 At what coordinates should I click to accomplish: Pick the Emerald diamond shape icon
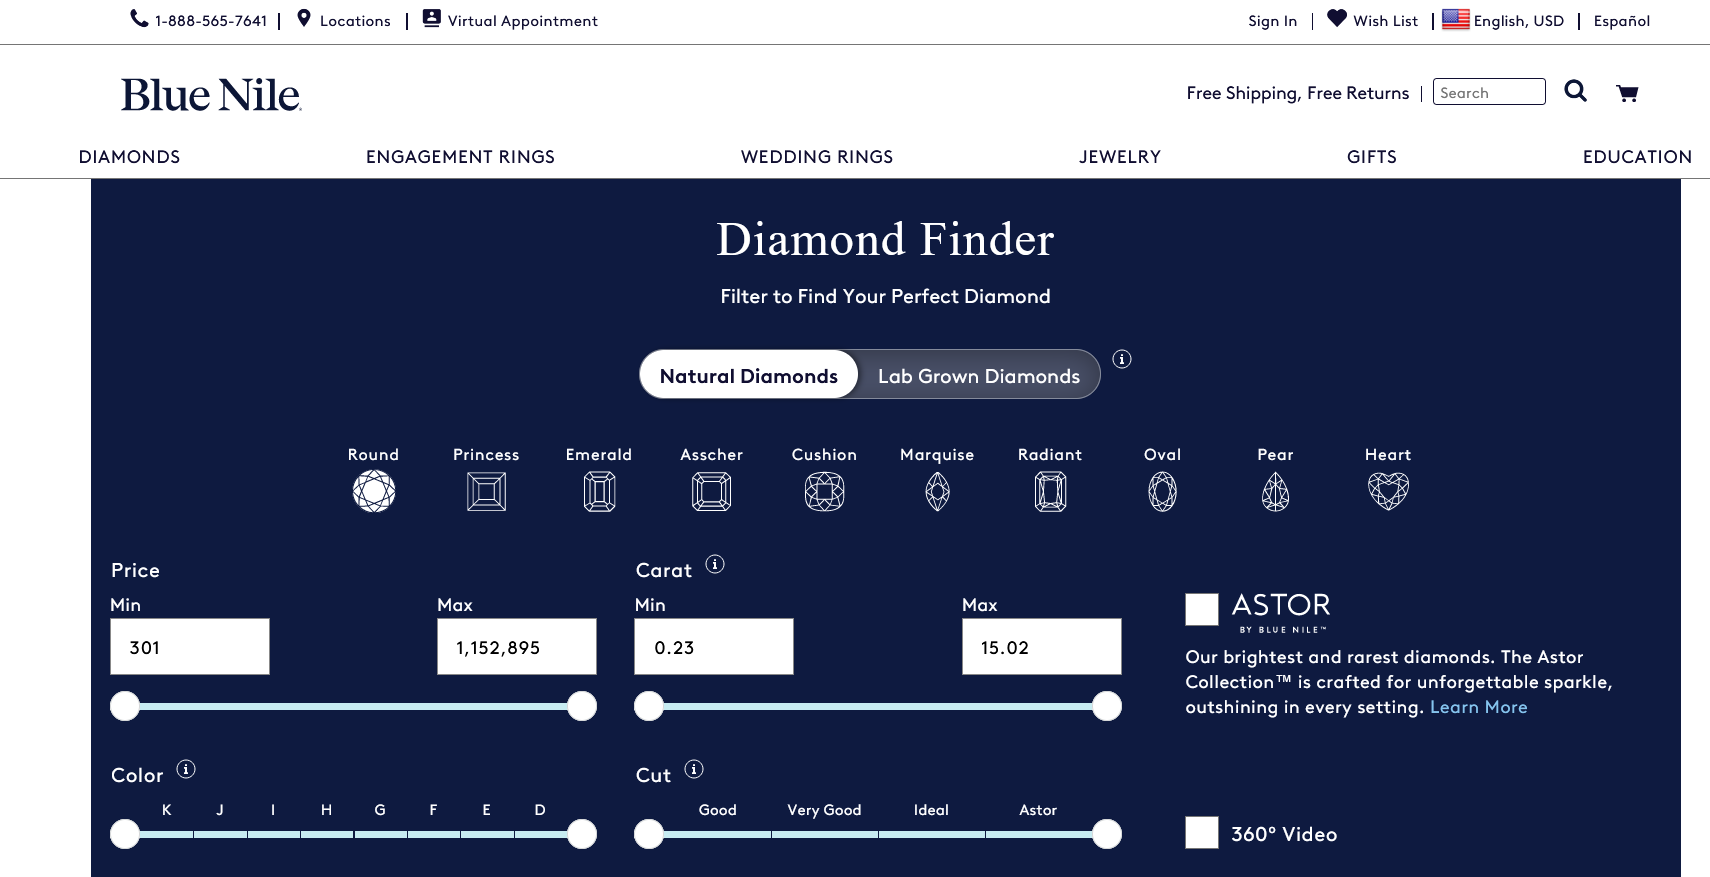(x=599, y=492)
